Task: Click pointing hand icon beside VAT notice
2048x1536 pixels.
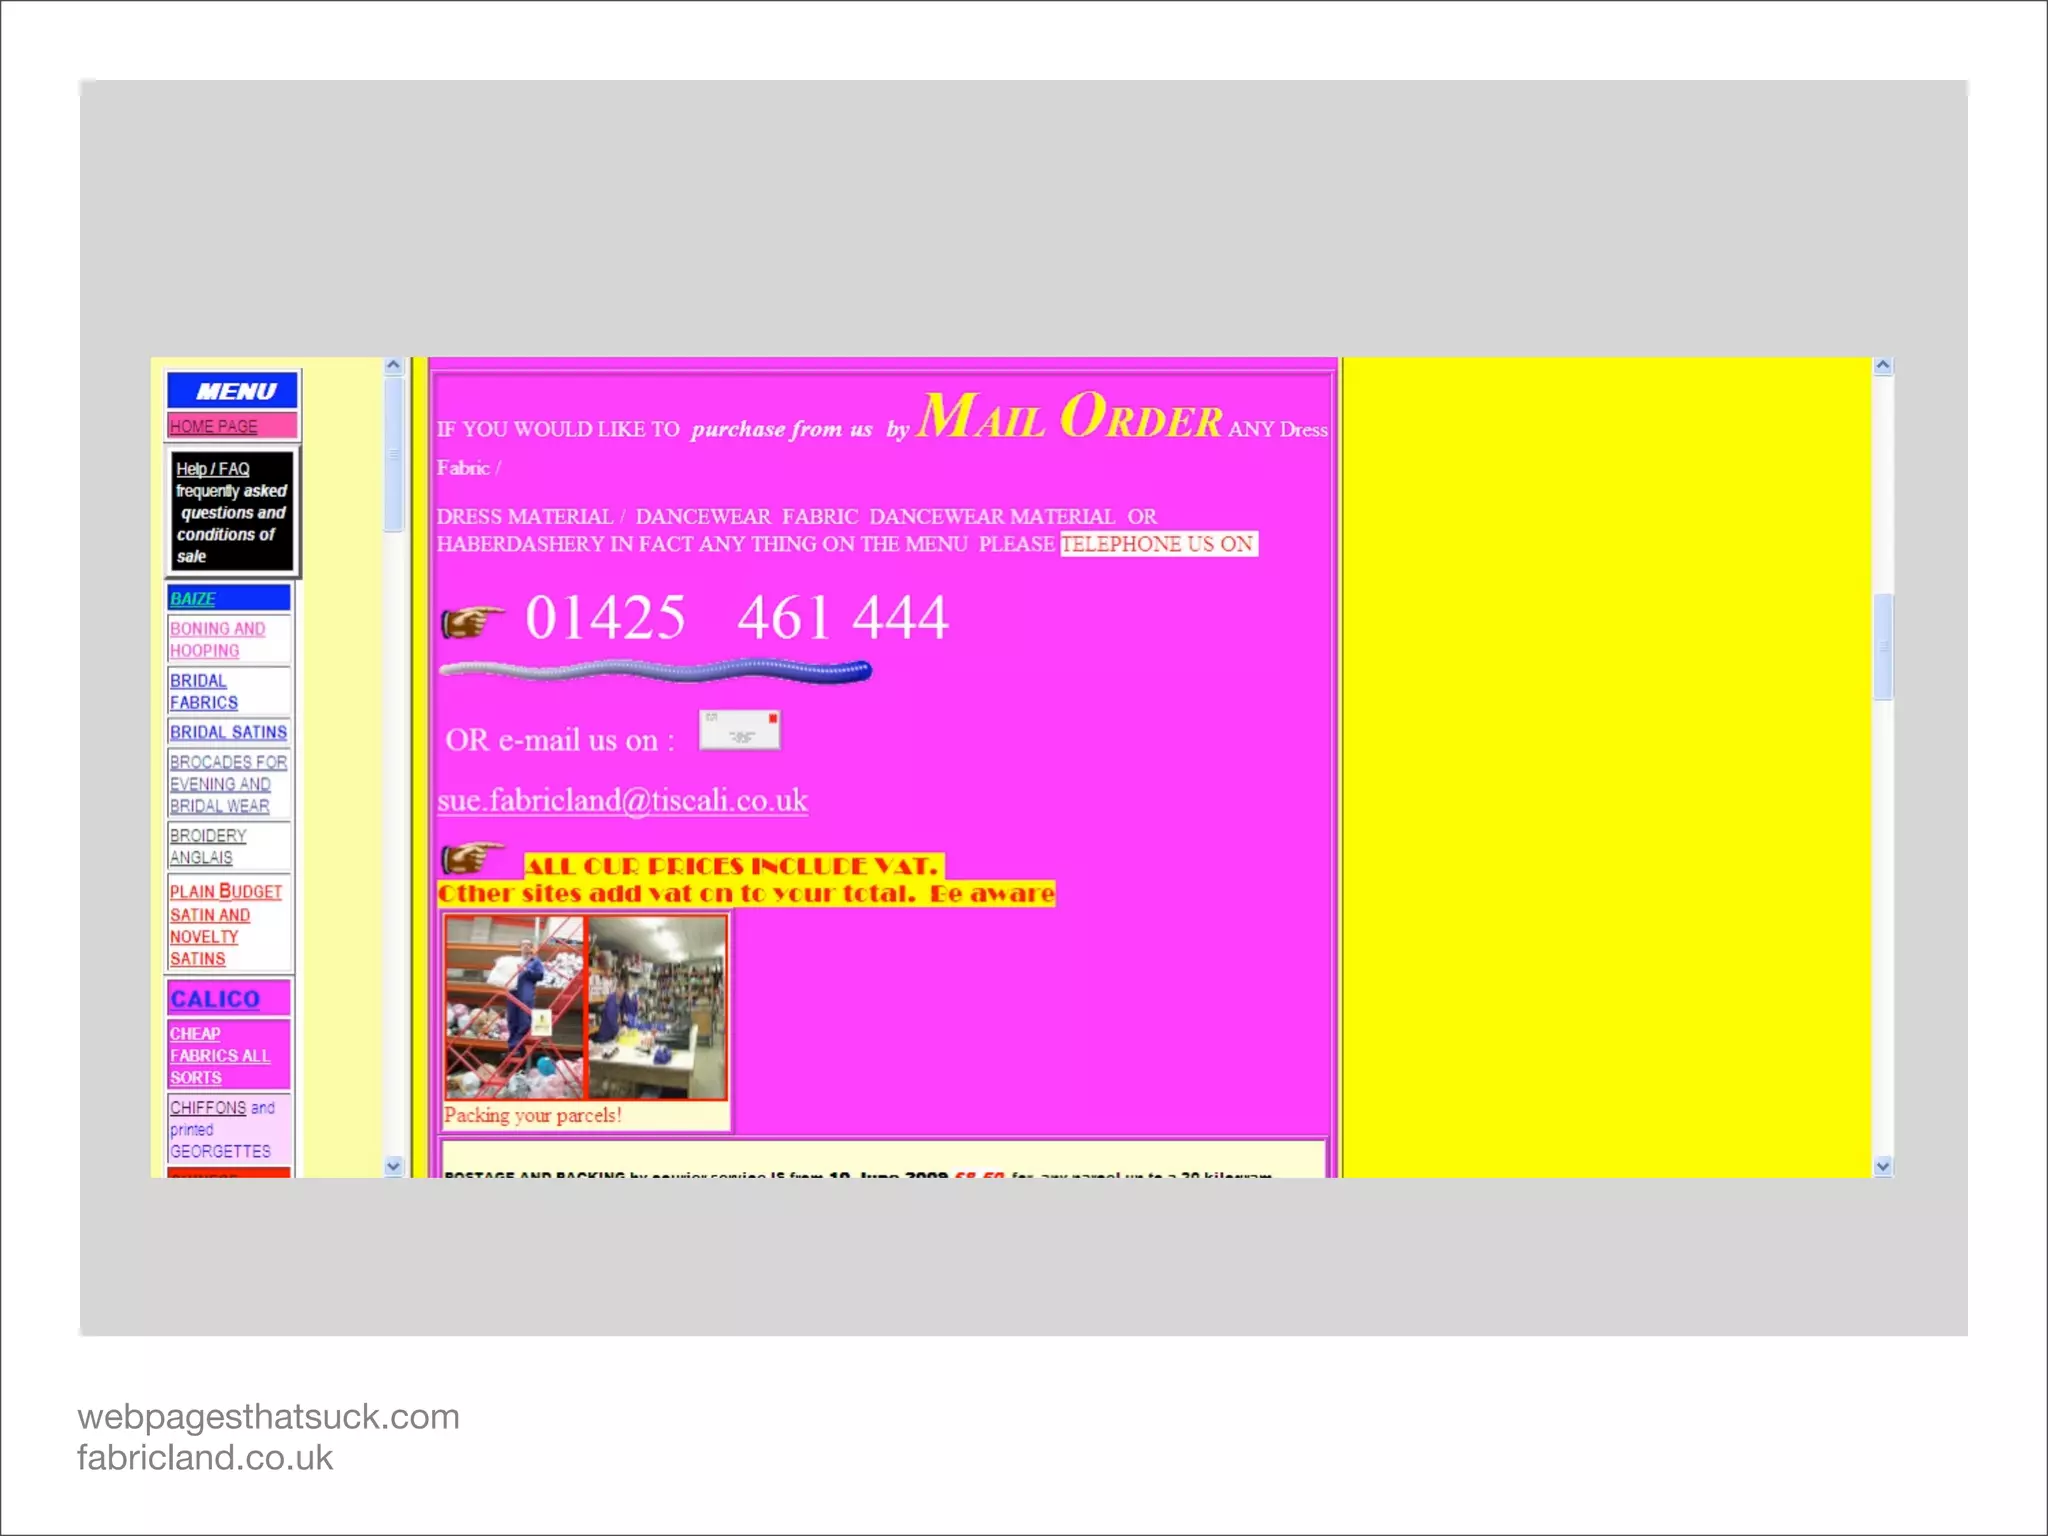Action: [x=473, y=857]
